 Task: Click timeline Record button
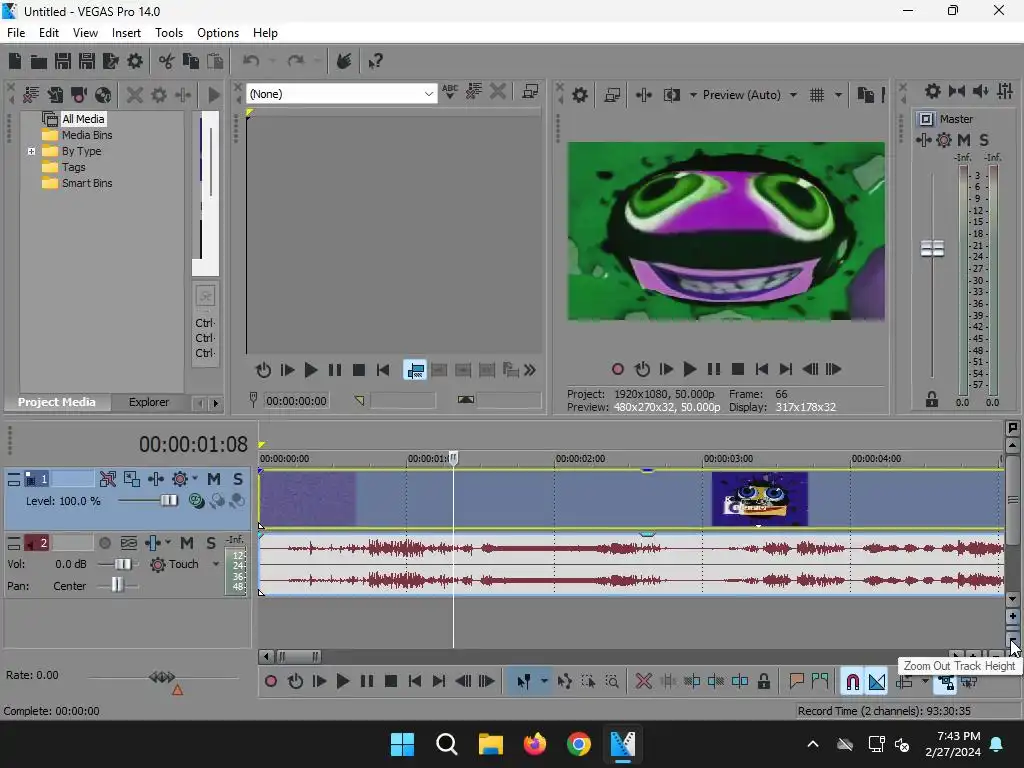(x=271, y=682)
